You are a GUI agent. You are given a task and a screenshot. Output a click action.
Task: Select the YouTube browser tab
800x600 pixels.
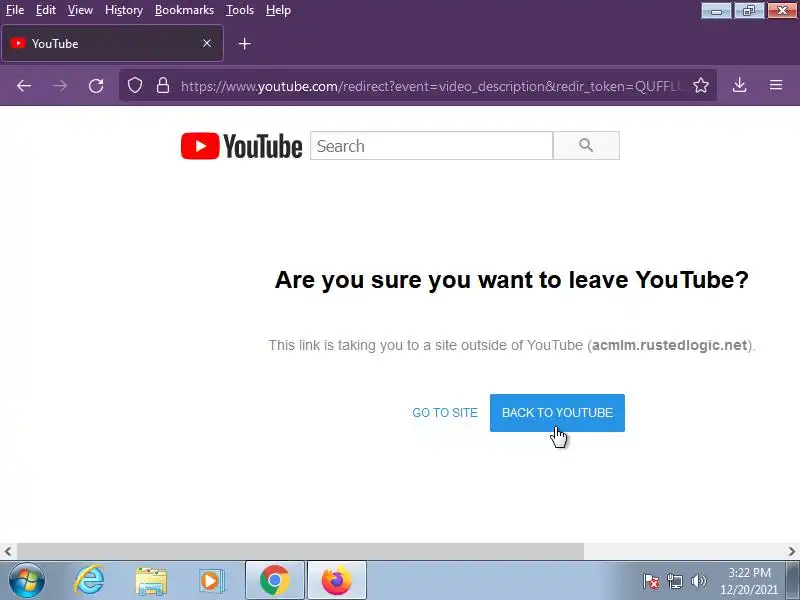pos(112,43)
